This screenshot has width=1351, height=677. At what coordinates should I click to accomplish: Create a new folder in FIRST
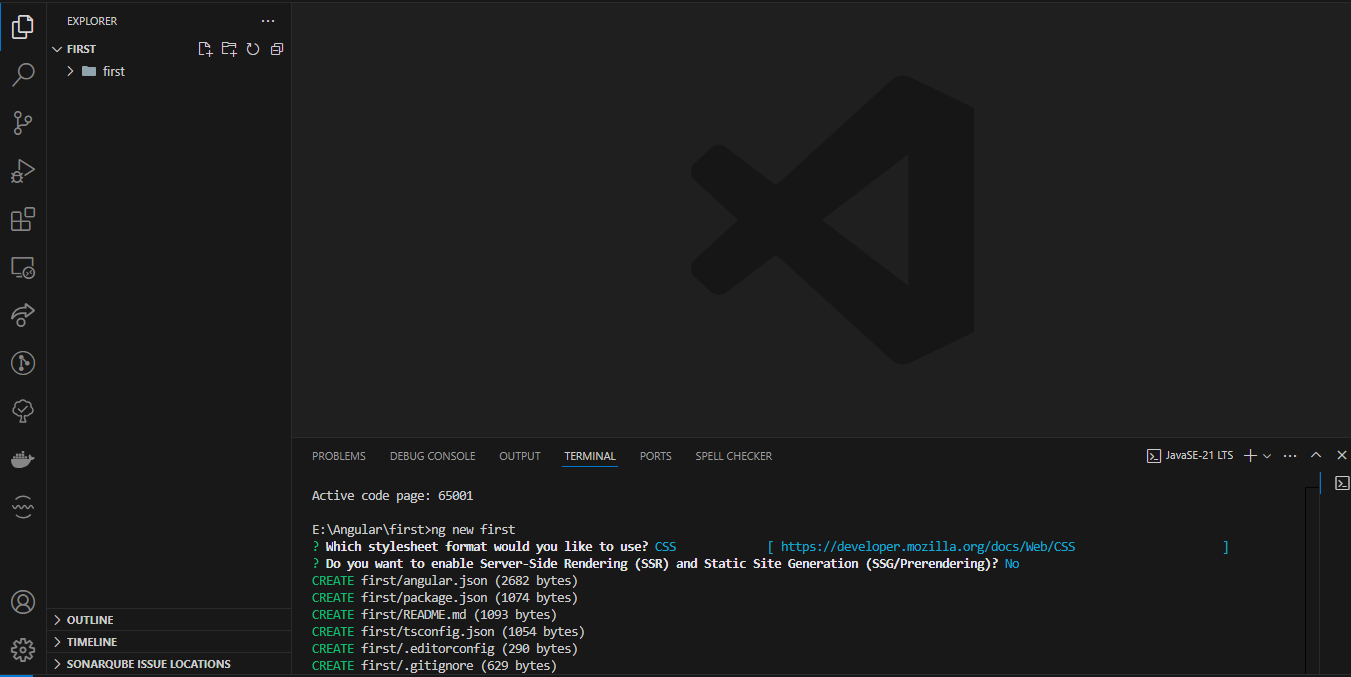[229, 49]
